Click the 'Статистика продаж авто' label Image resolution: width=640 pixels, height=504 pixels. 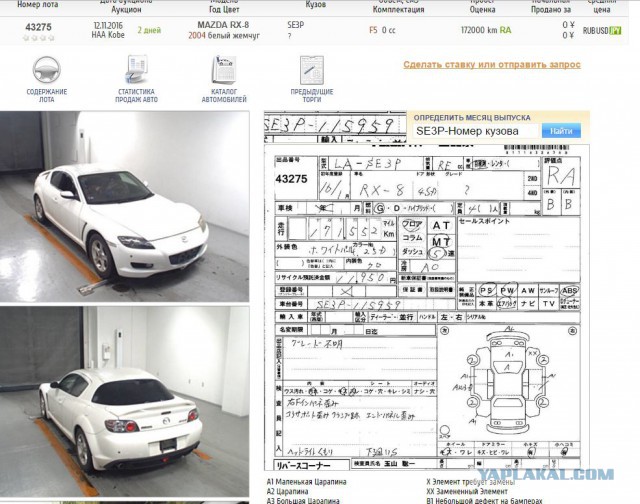(x=136, y=95)
